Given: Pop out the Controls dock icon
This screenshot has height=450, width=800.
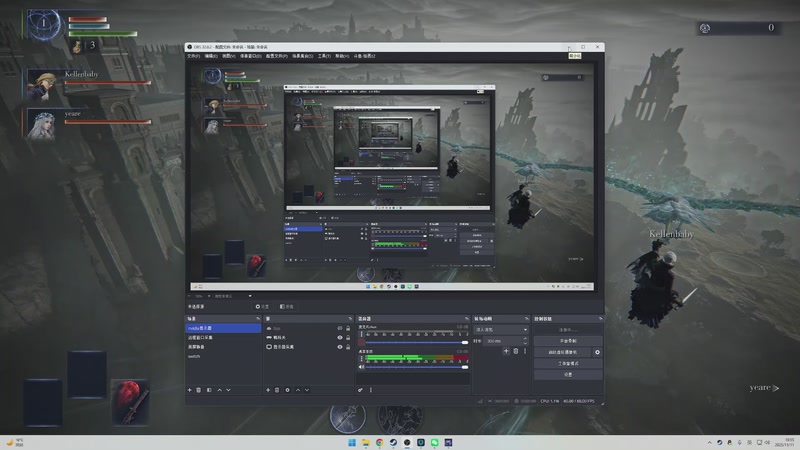Looking at the screenshot, I should click(600, 318).
